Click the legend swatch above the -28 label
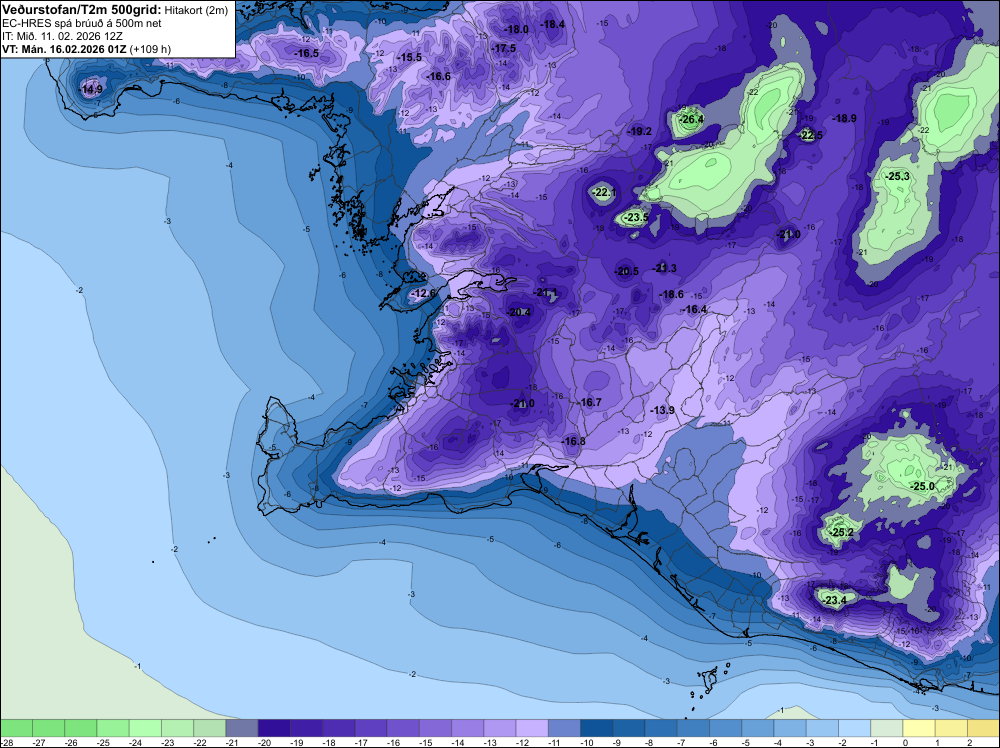This screenshot has height=748, width=1000. coord(17,728)
